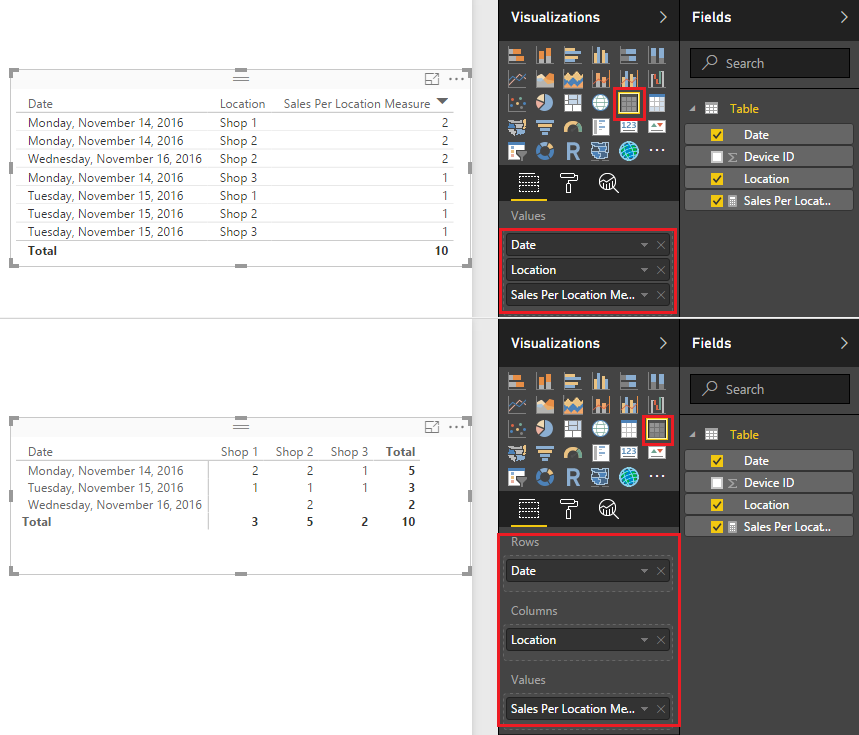The height and width of the screenshot is (735, 859).
Task: Uncheck Sales Per Locat.. in upper Fields pane
Action: point(717,201)
